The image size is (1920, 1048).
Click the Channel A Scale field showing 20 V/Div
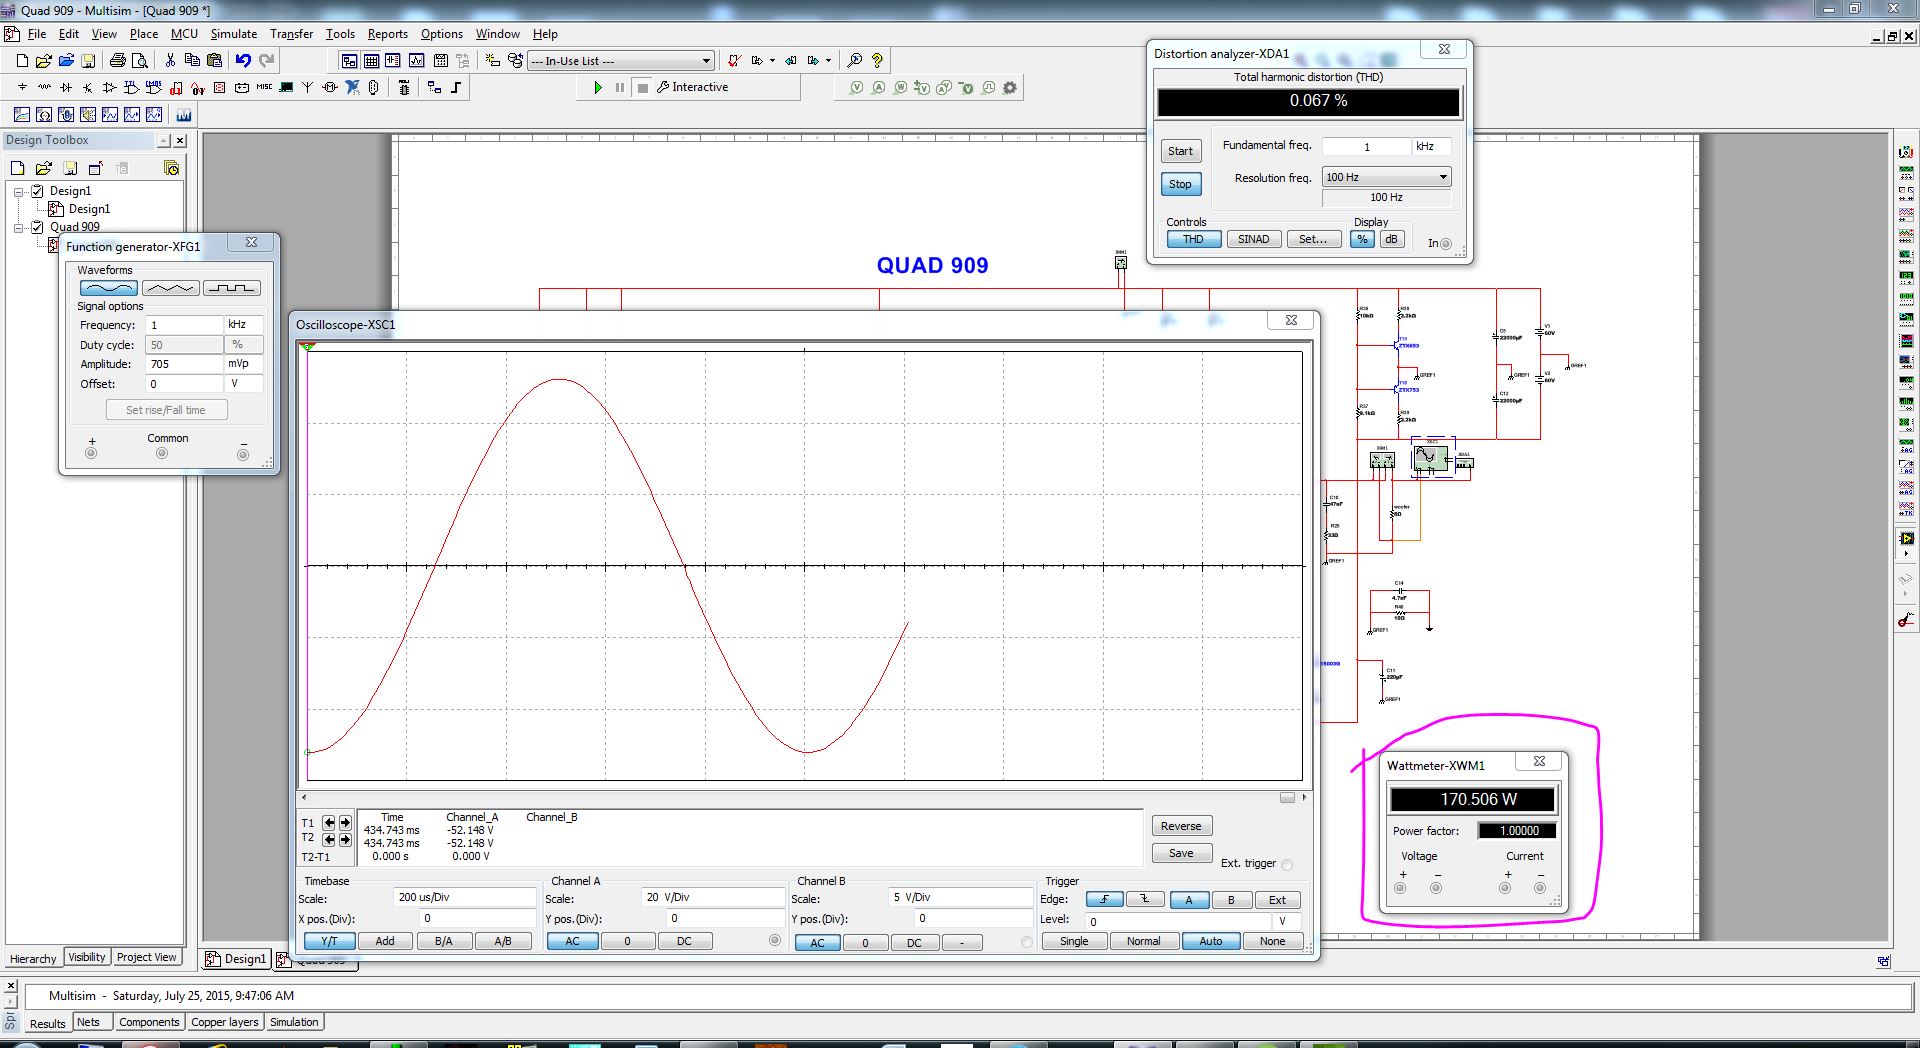(x=712, y=897)
